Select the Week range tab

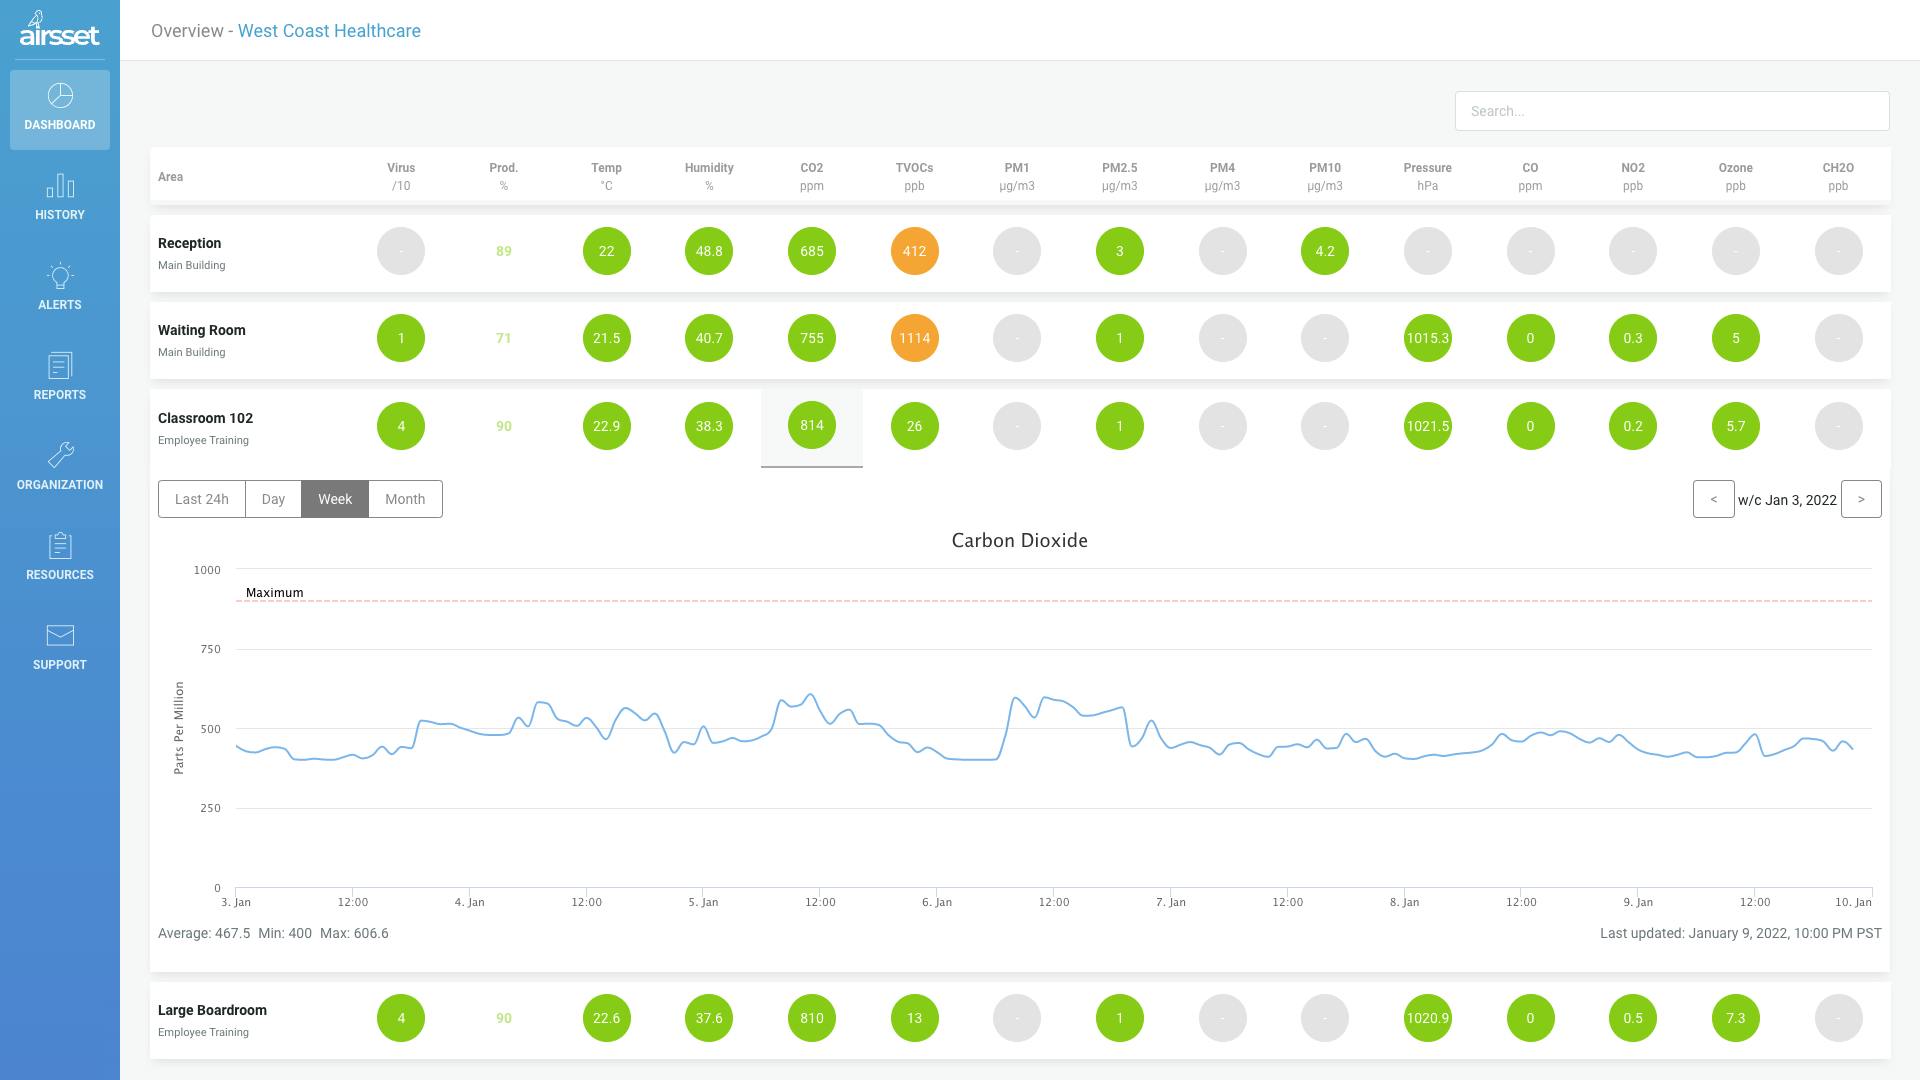coord(335,499)
